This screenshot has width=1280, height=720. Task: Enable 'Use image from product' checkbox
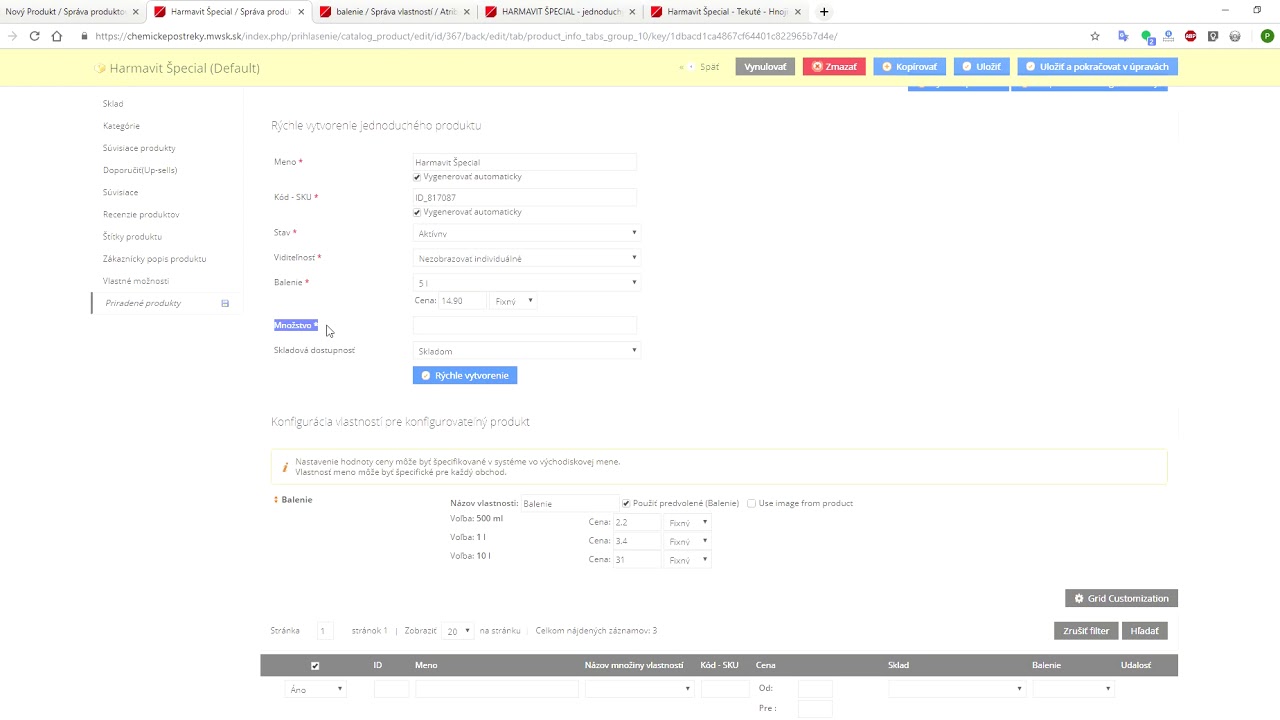click(751, 503)
